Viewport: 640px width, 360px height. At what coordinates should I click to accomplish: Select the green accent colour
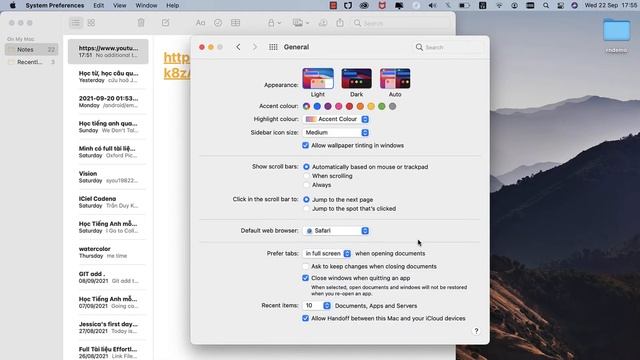coord(382,106)
